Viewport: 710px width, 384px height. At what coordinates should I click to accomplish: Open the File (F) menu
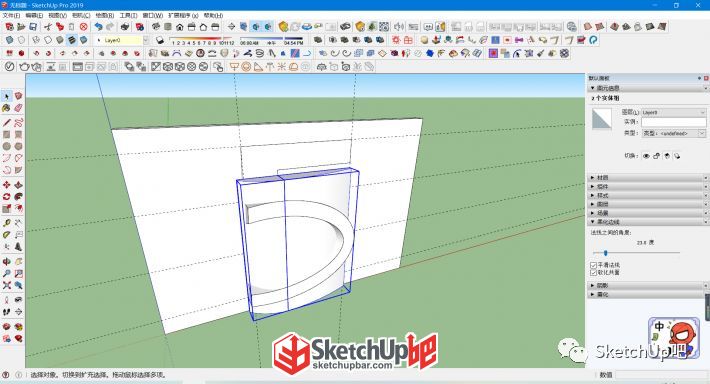[11, 15]
